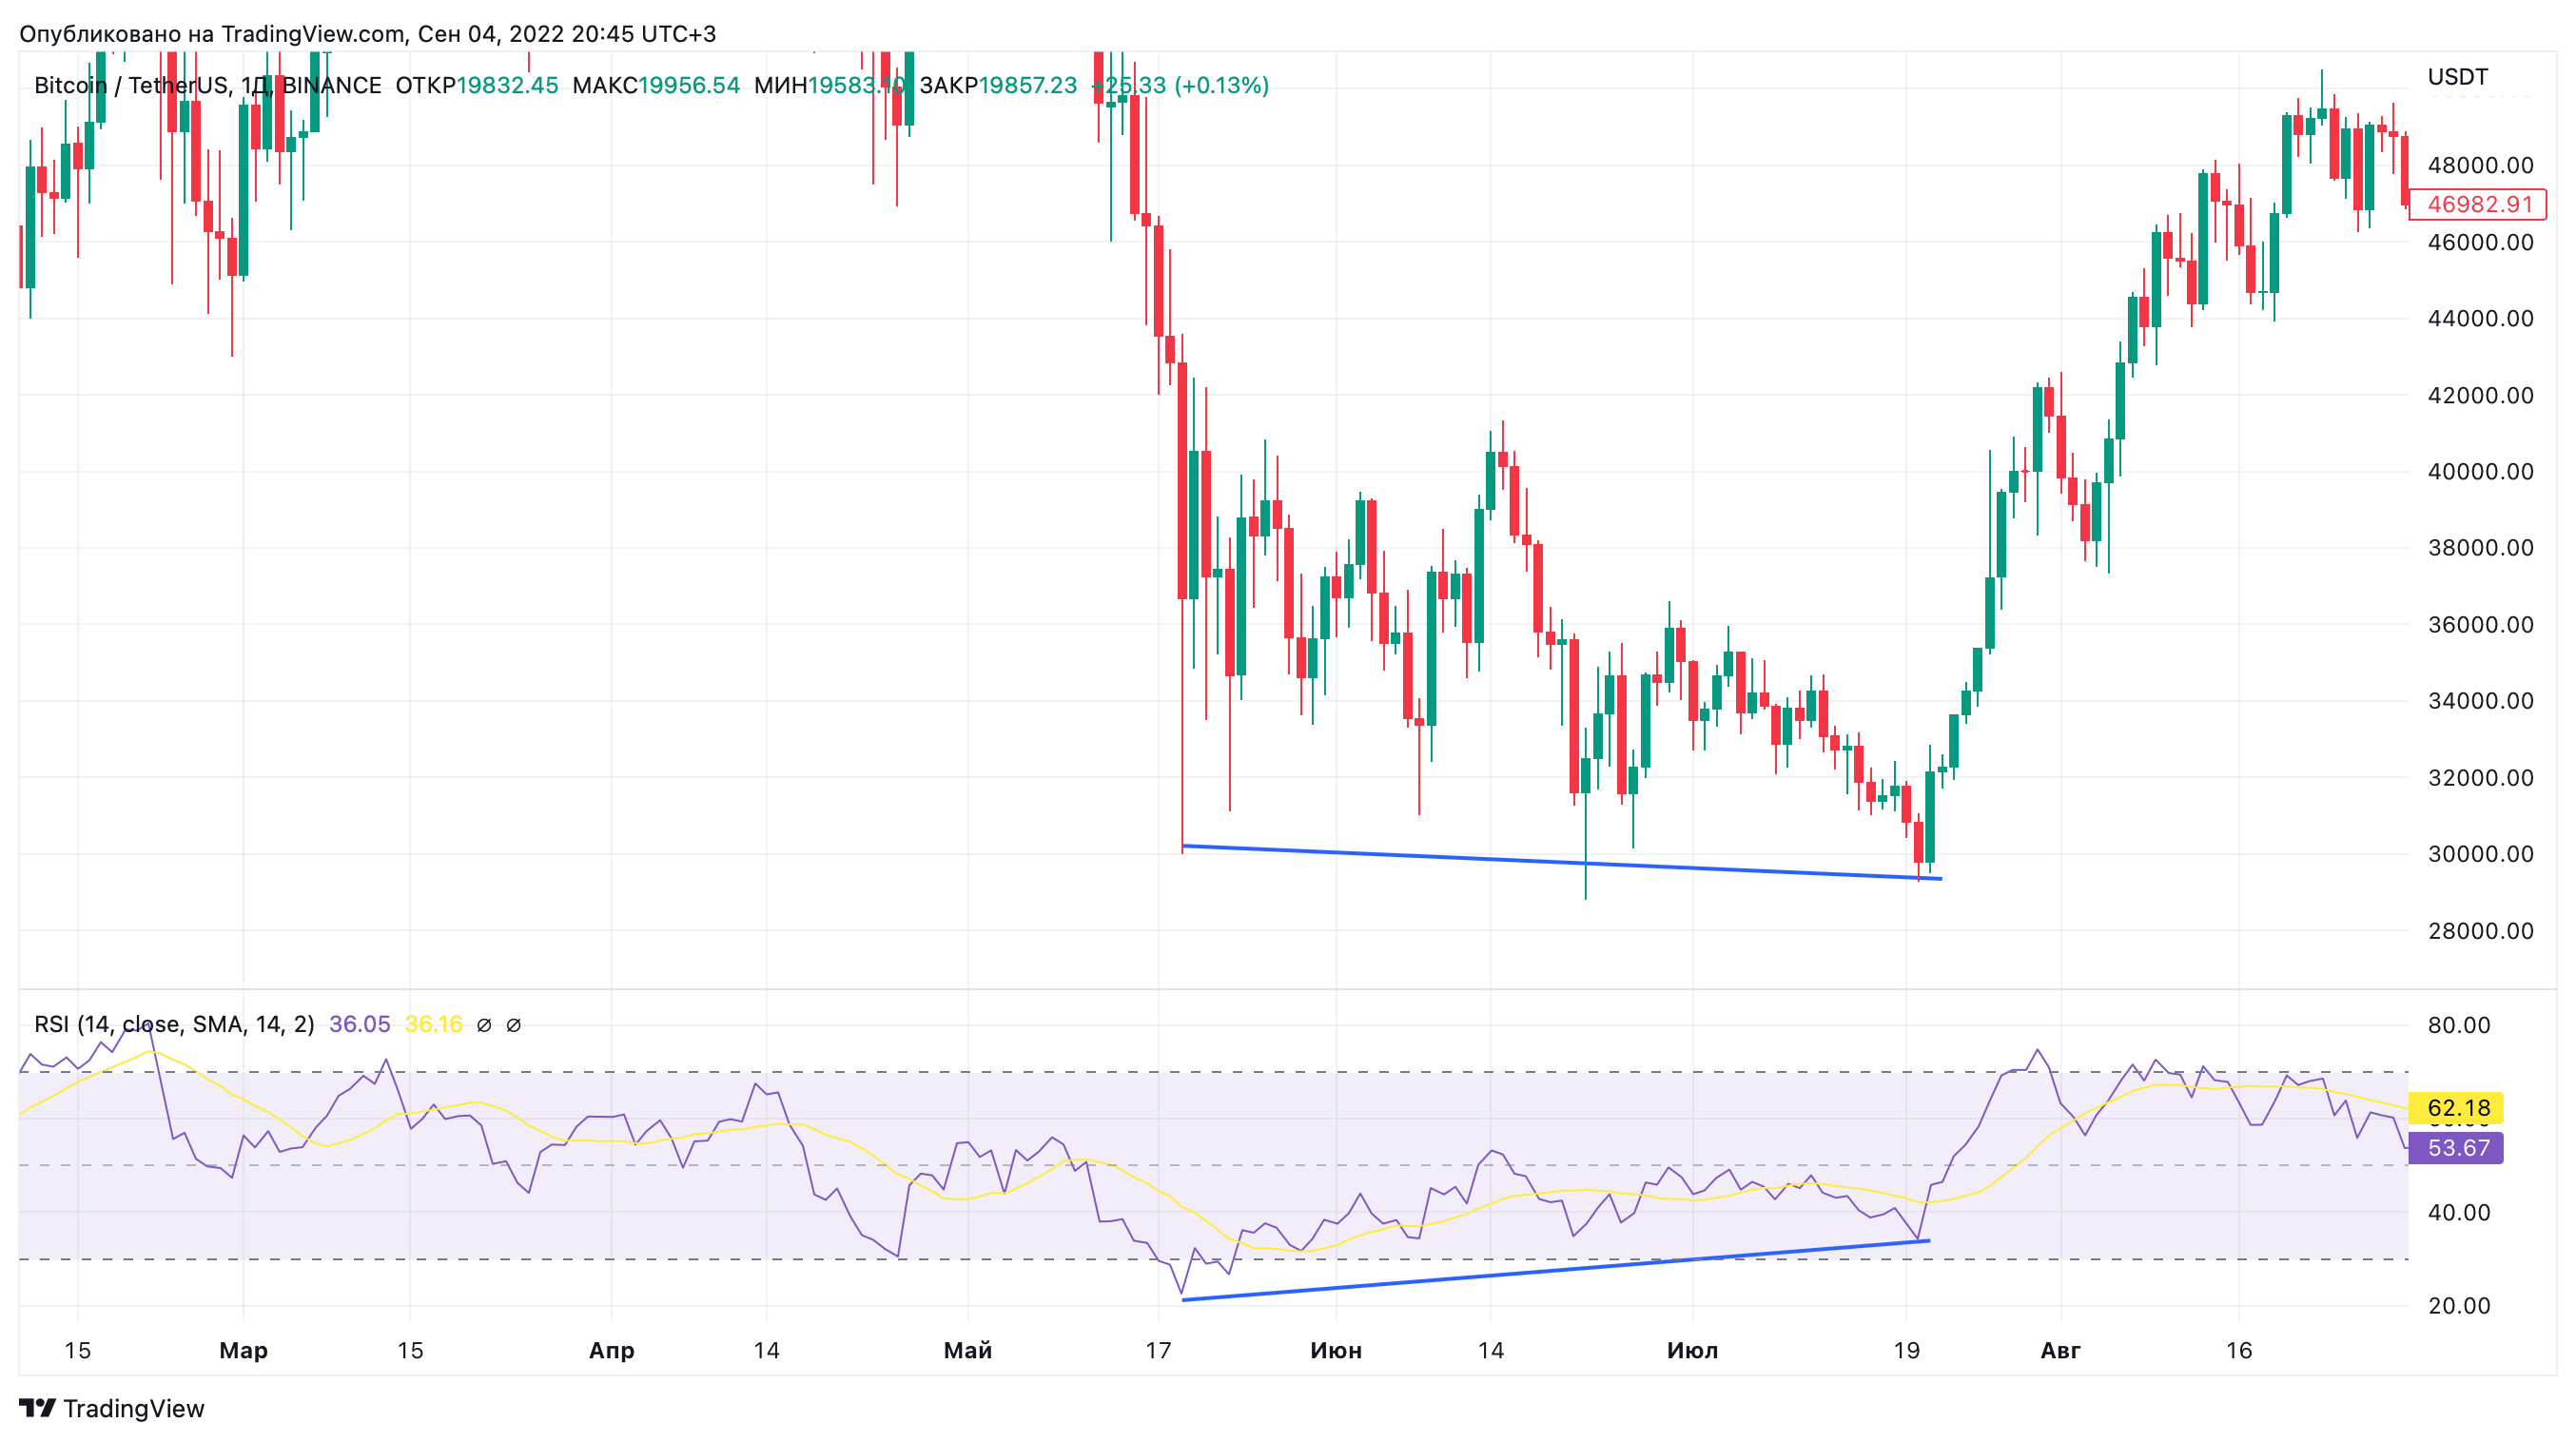Image resolution: width=2576 pixels, height=1442 pixels.
Task: Click the Мар month label on time axis
Action: (x=243, y=1350)
